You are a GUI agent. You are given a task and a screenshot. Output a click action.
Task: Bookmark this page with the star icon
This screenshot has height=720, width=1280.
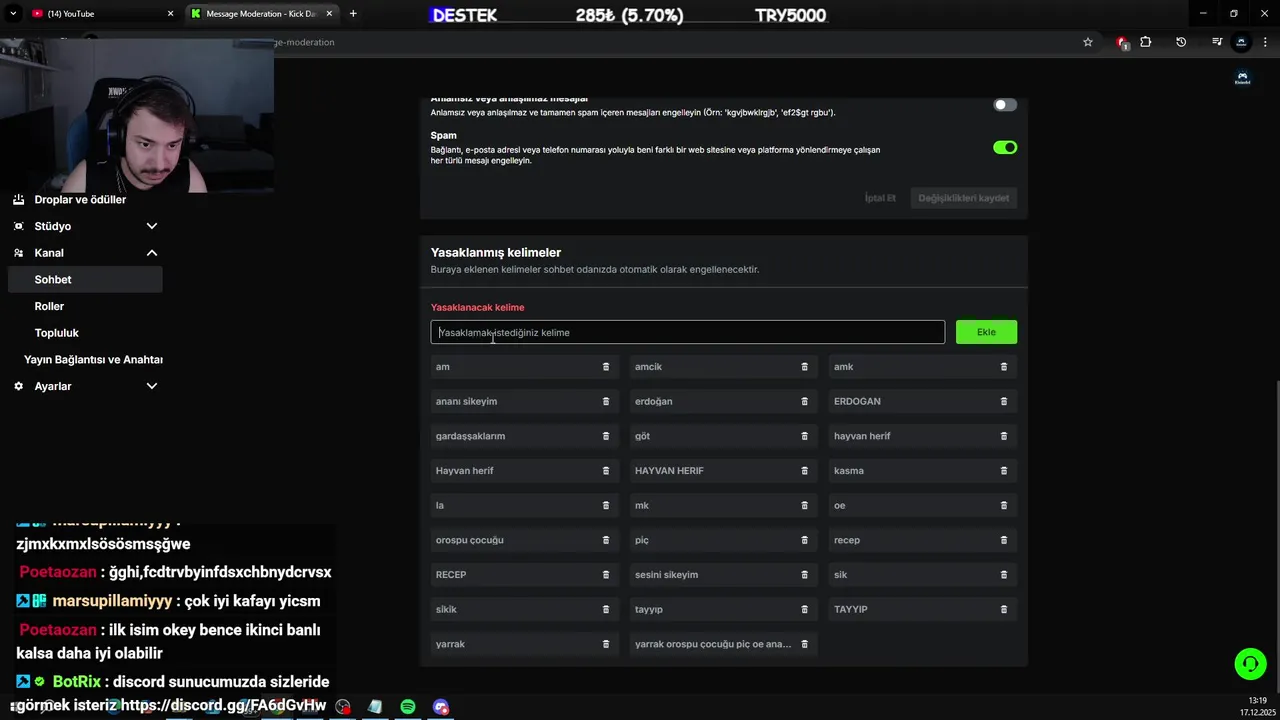[1088, 42]
